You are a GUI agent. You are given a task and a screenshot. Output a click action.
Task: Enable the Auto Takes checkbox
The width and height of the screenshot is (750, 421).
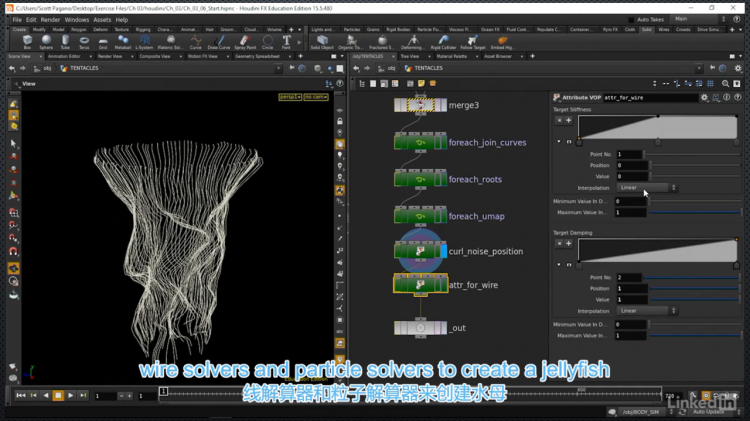coord(631,20)
